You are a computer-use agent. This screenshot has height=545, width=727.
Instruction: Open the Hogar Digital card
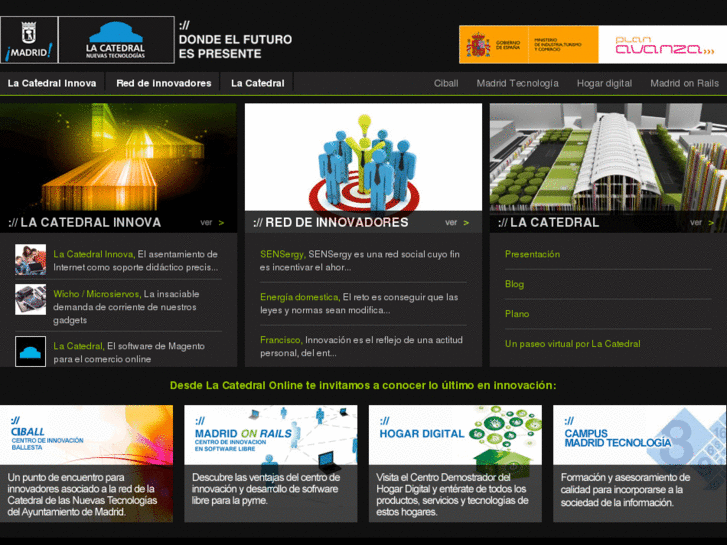point(455,464)
